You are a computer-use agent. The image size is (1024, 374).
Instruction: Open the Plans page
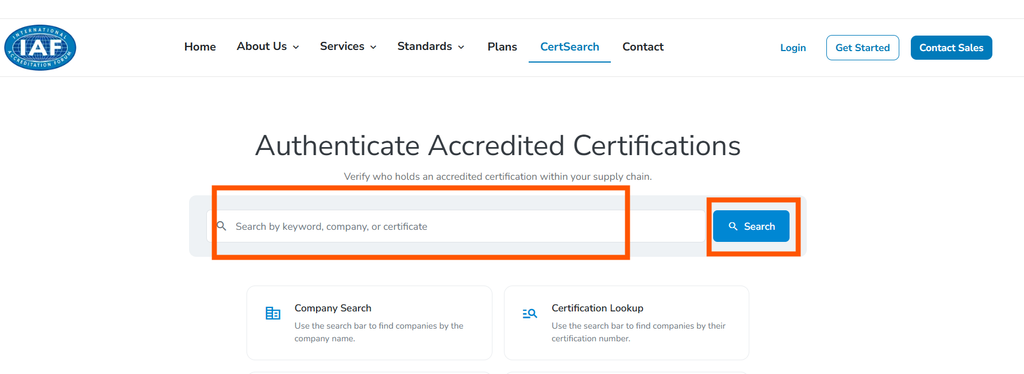point(502,47)
